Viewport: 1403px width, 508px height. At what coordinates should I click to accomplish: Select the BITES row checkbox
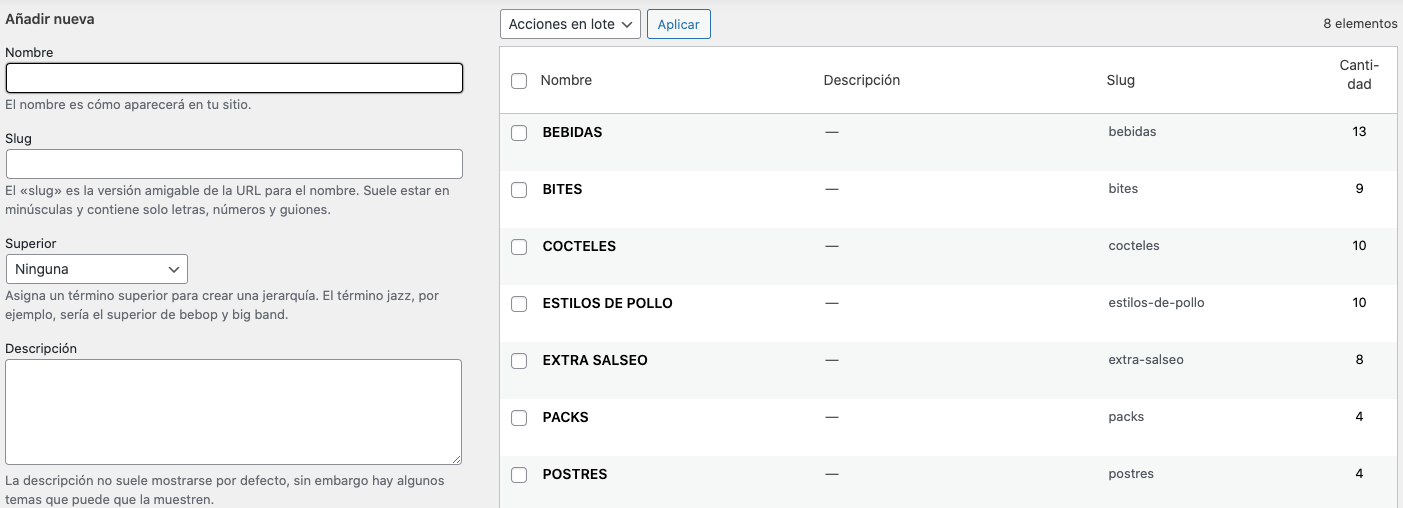pyautogui.click(x=519, y=190)
